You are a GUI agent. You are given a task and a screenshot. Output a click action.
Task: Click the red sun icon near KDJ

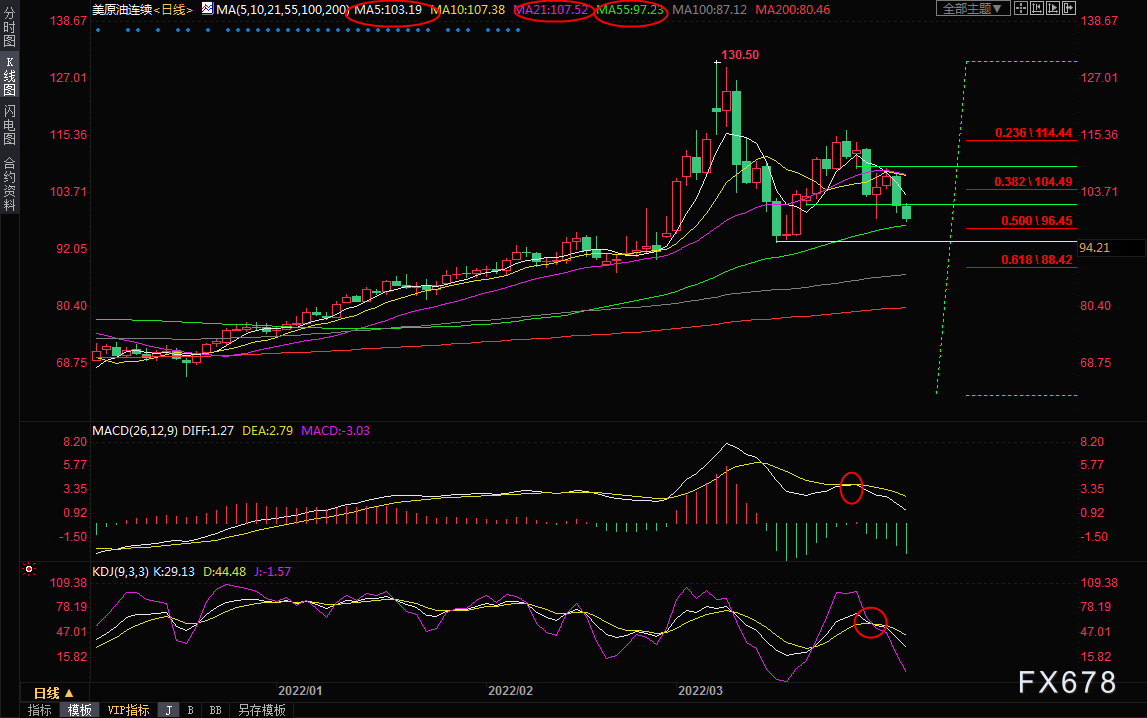point(29,569)
